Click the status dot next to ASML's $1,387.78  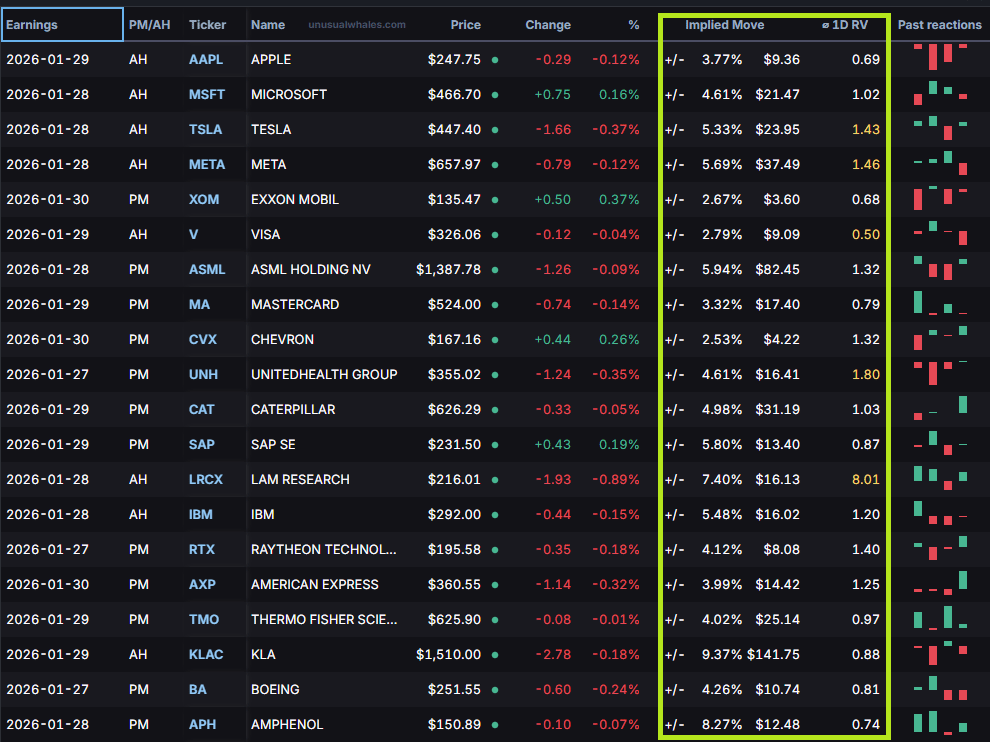click(495, 270)
